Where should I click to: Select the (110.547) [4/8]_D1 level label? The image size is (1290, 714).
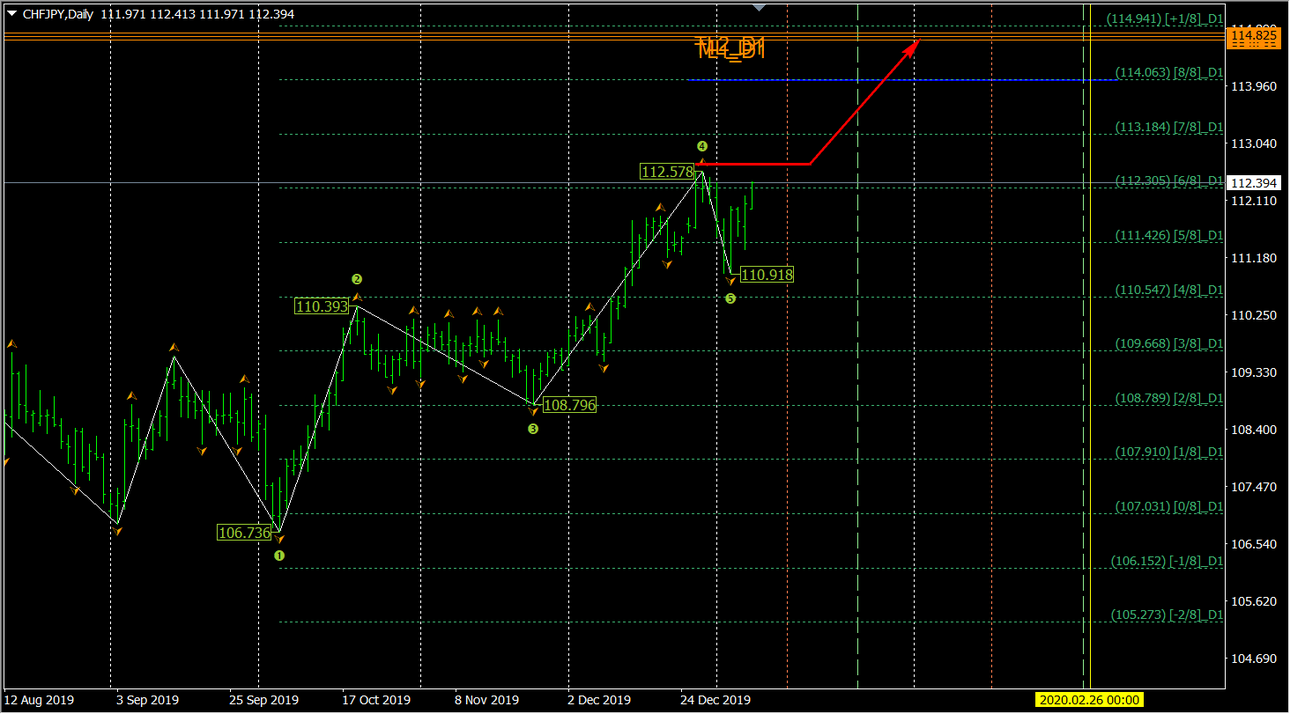coord(1170,289)
